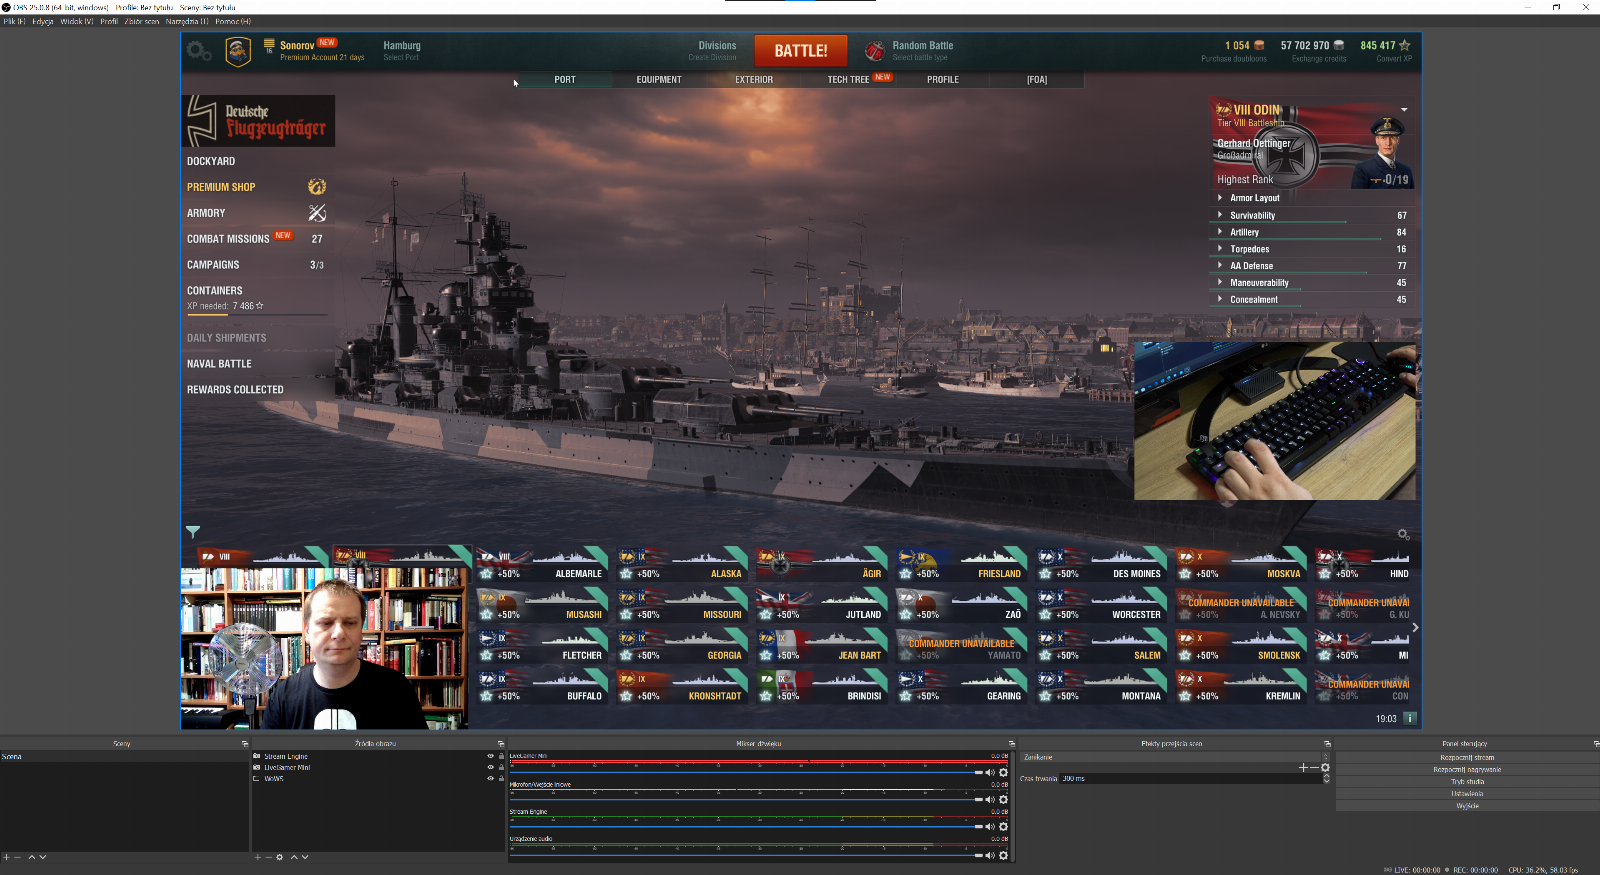This screenshot has width=1600, height=875.
Task: Open game settings gear icon top-left
Action: tap(199, 51)
